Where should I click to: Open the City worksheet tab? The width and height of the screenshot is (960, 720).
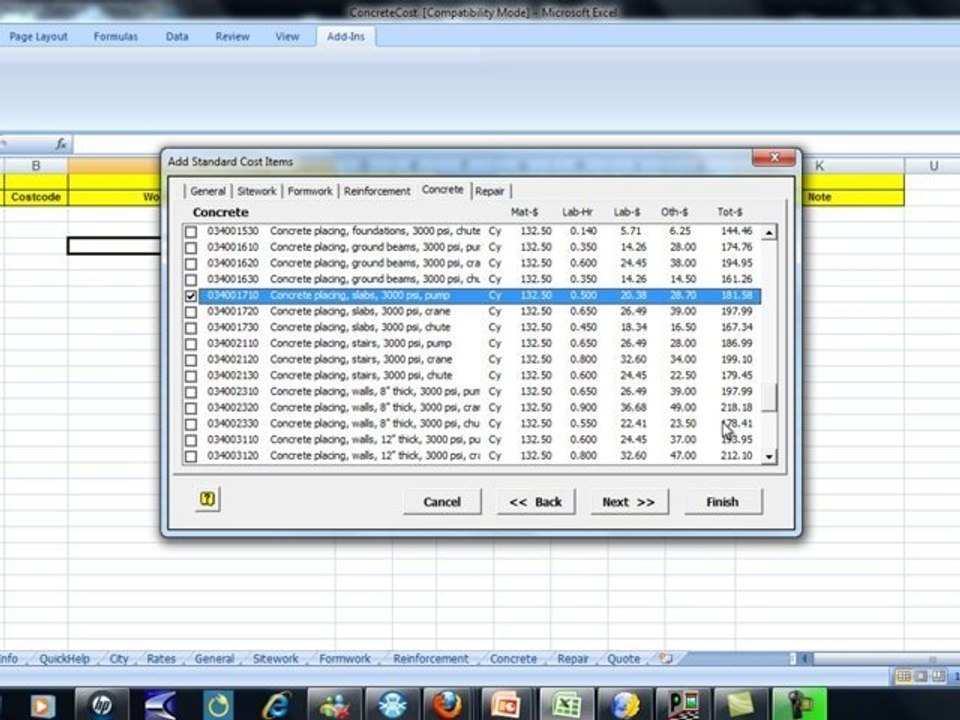[118, 659]
